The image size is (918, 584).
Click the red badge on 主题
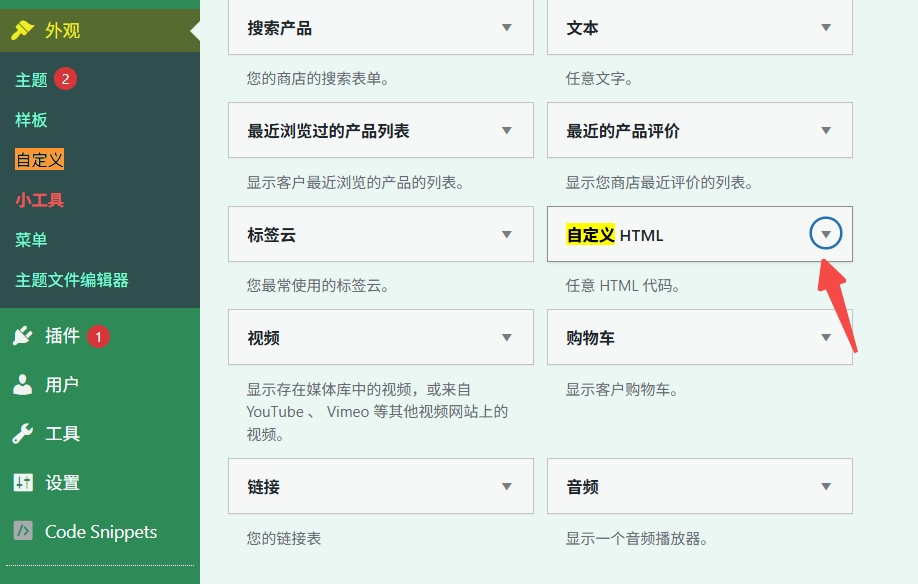[x=66, y=79]
